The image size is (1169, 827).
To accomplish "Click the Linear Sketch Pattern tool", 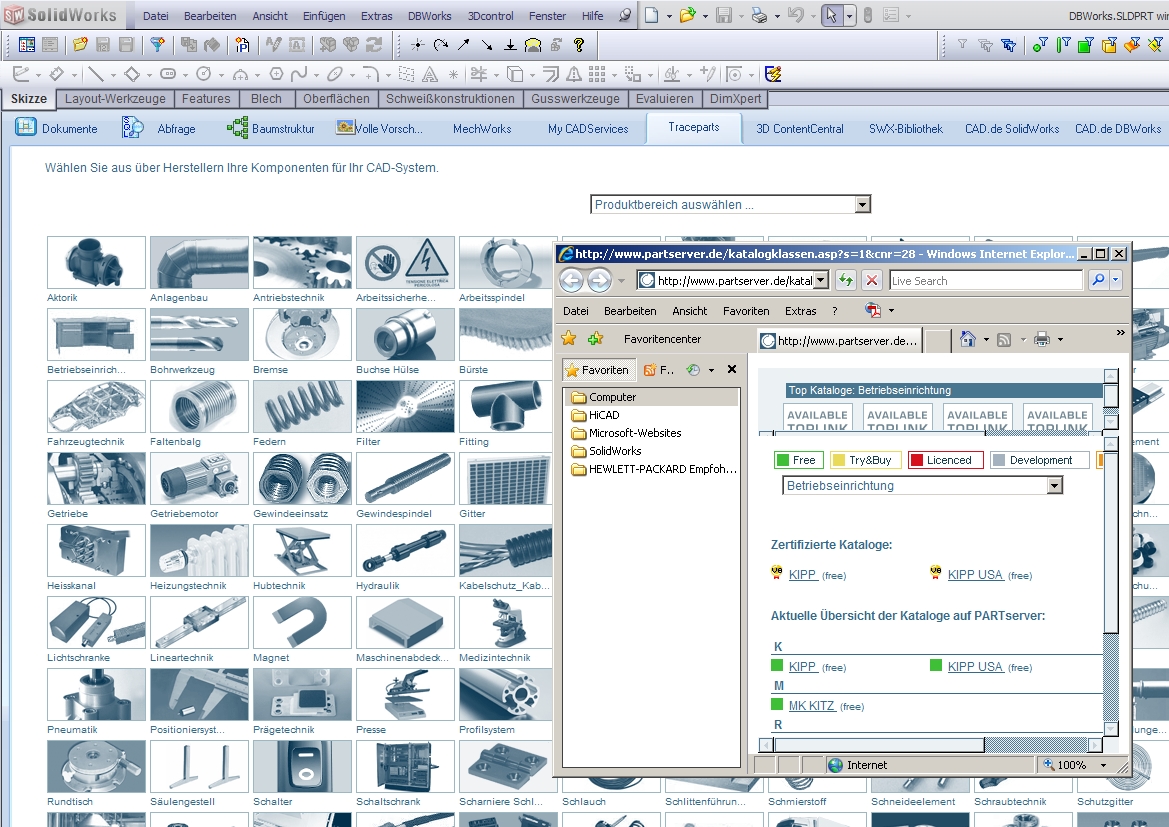I will click(x=596, y=74).
